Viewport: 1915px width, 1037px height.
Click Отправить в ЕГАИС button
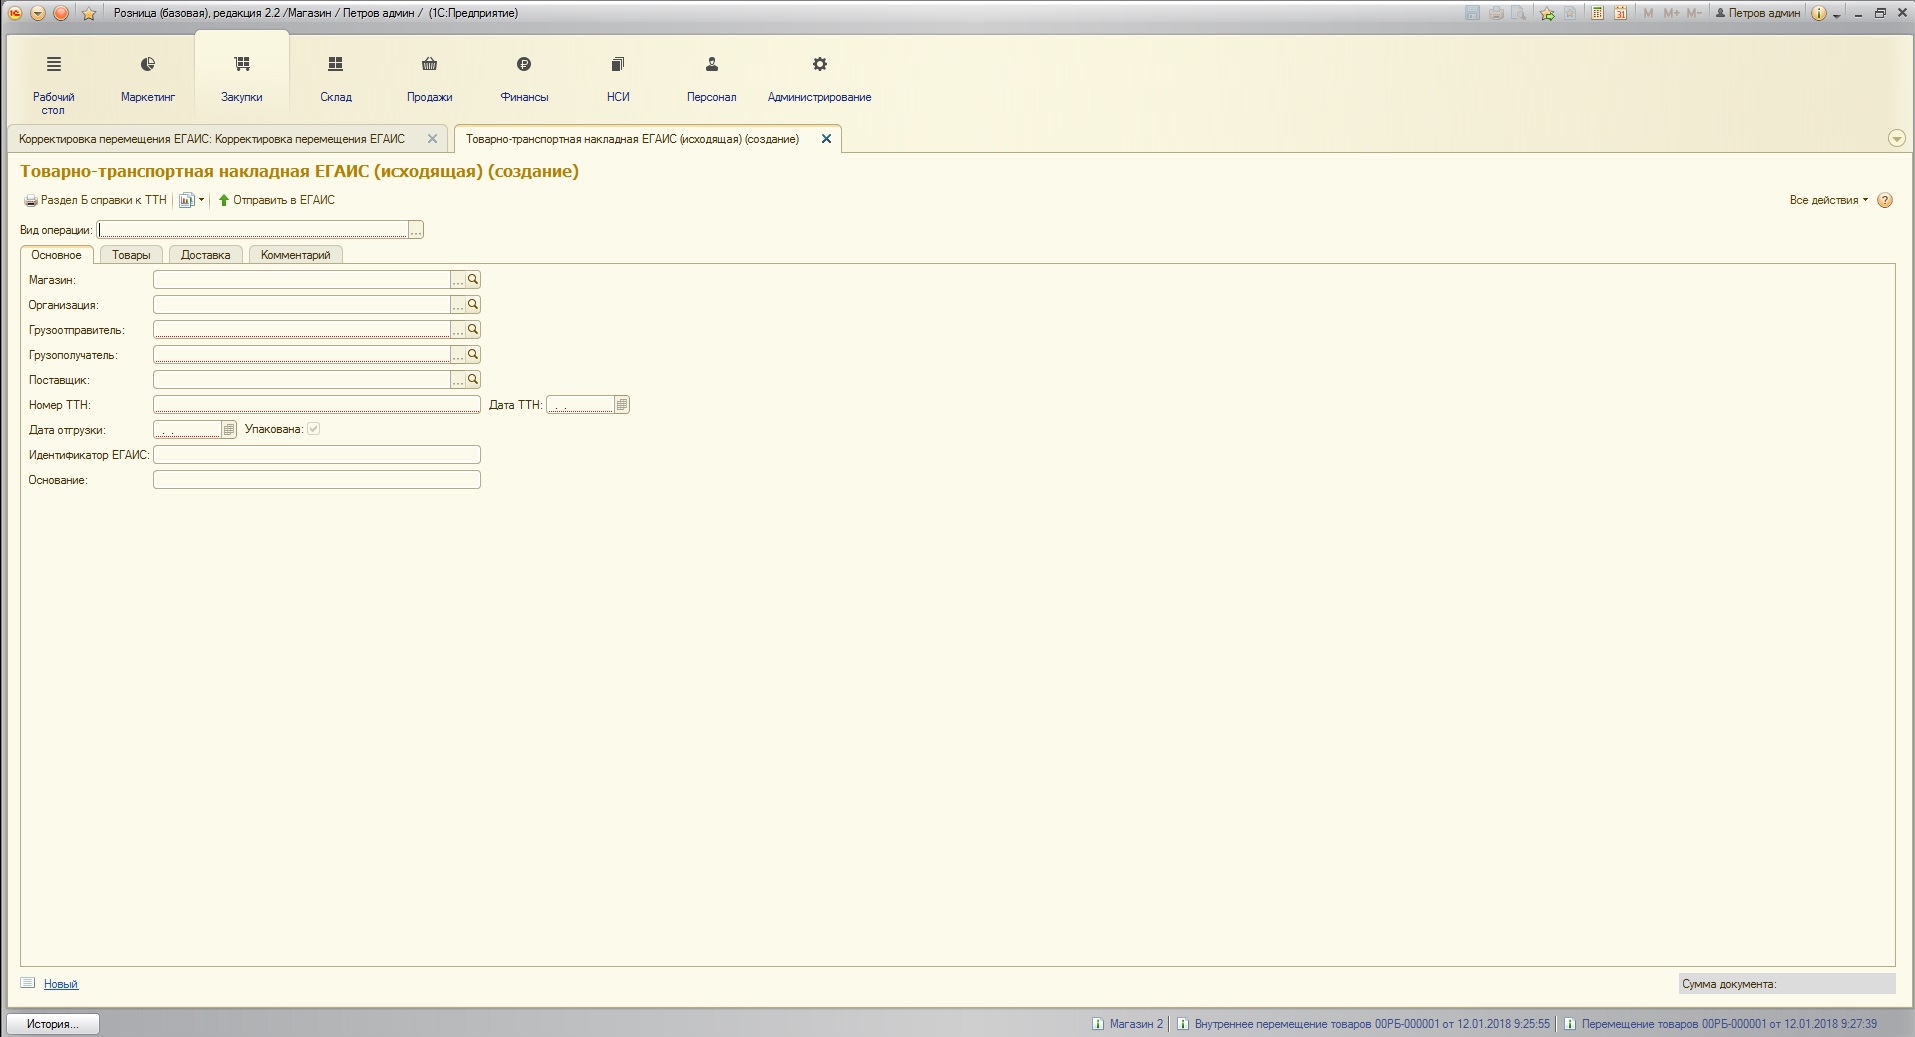point(277,200)
